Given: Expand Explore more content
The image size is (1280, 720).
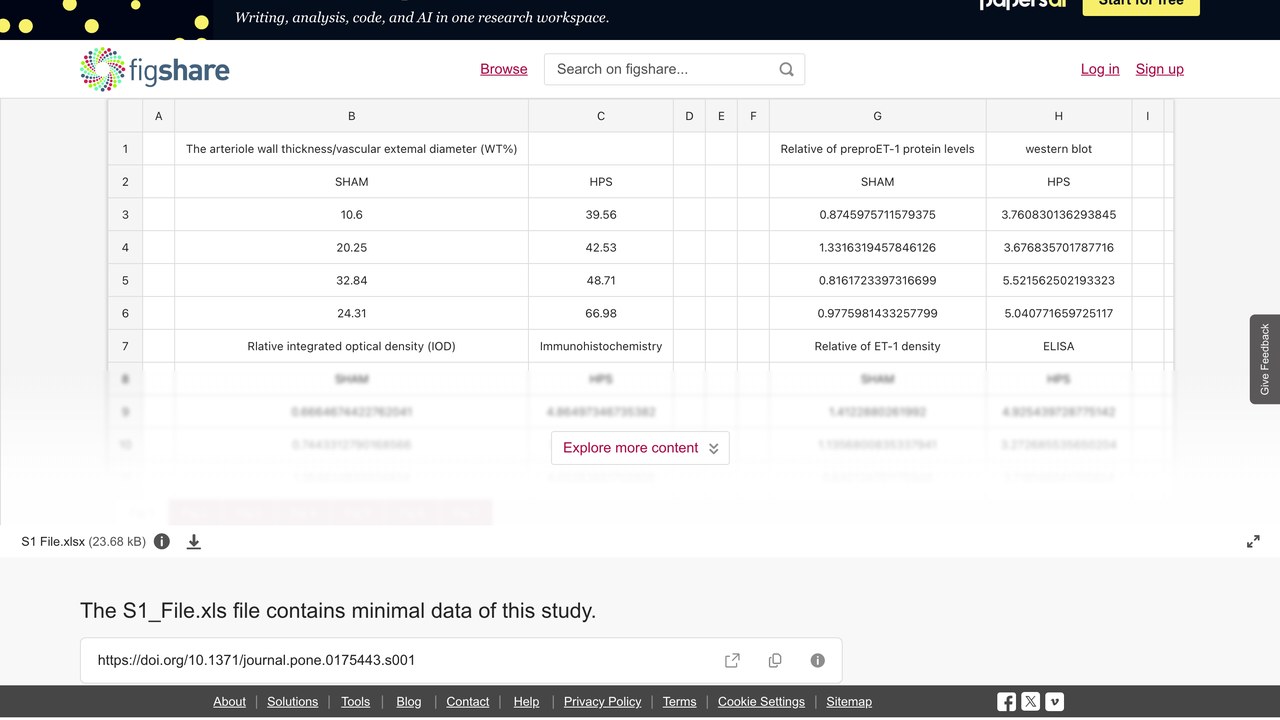Looking at the screenshot, I should [640, 448].
